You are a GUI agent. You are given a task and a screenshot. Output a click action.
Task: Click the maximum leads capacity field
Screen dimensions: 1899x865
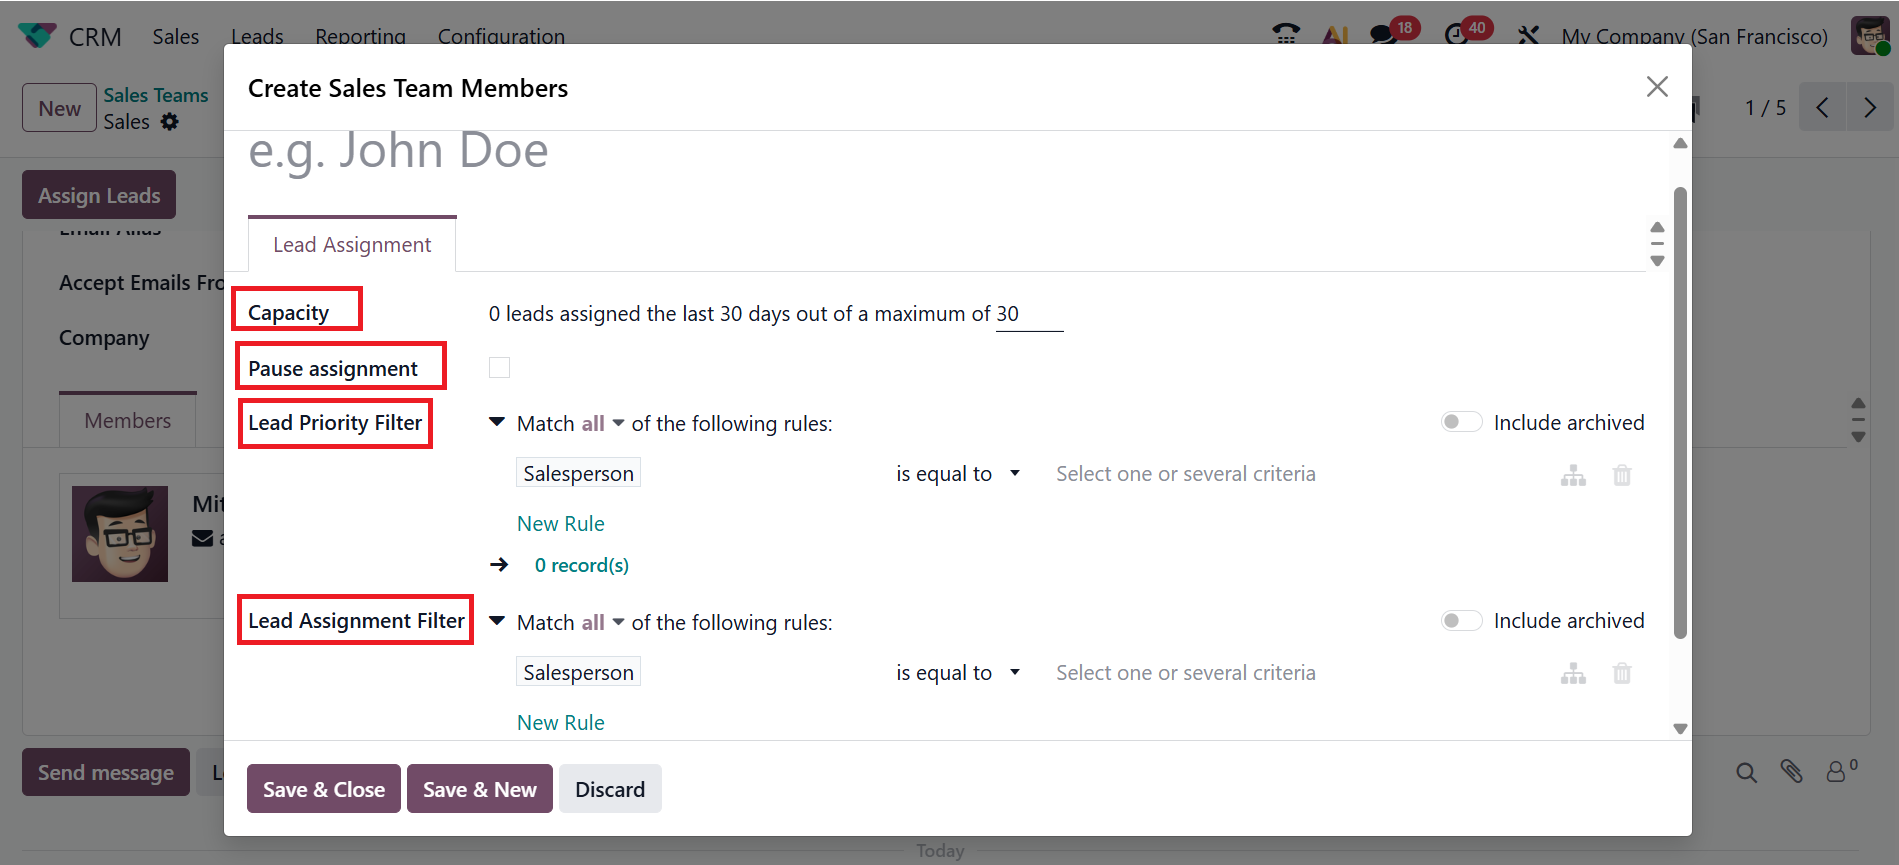click(1028, 314)
